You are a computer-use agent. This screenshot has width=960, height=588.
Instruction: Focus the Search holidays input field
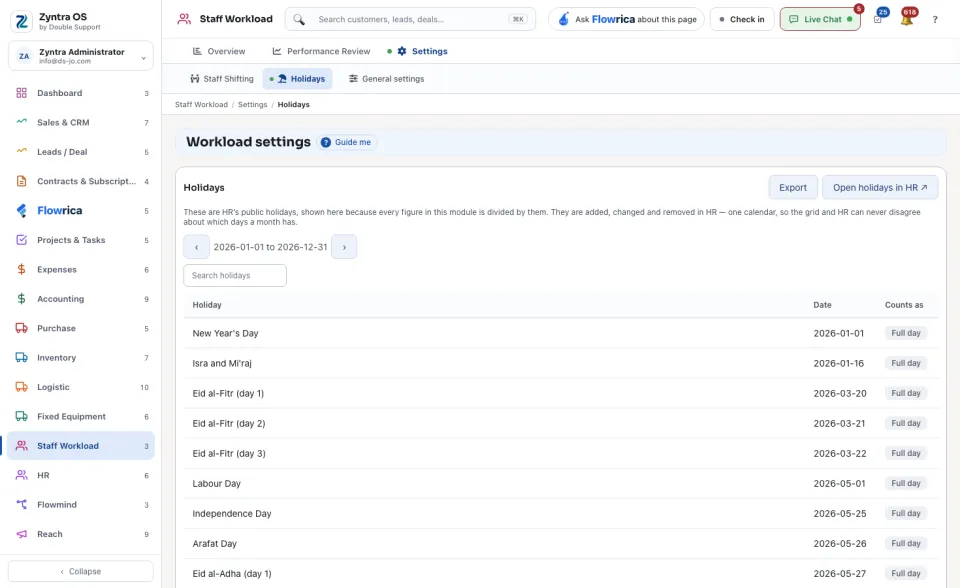(235, 276)
